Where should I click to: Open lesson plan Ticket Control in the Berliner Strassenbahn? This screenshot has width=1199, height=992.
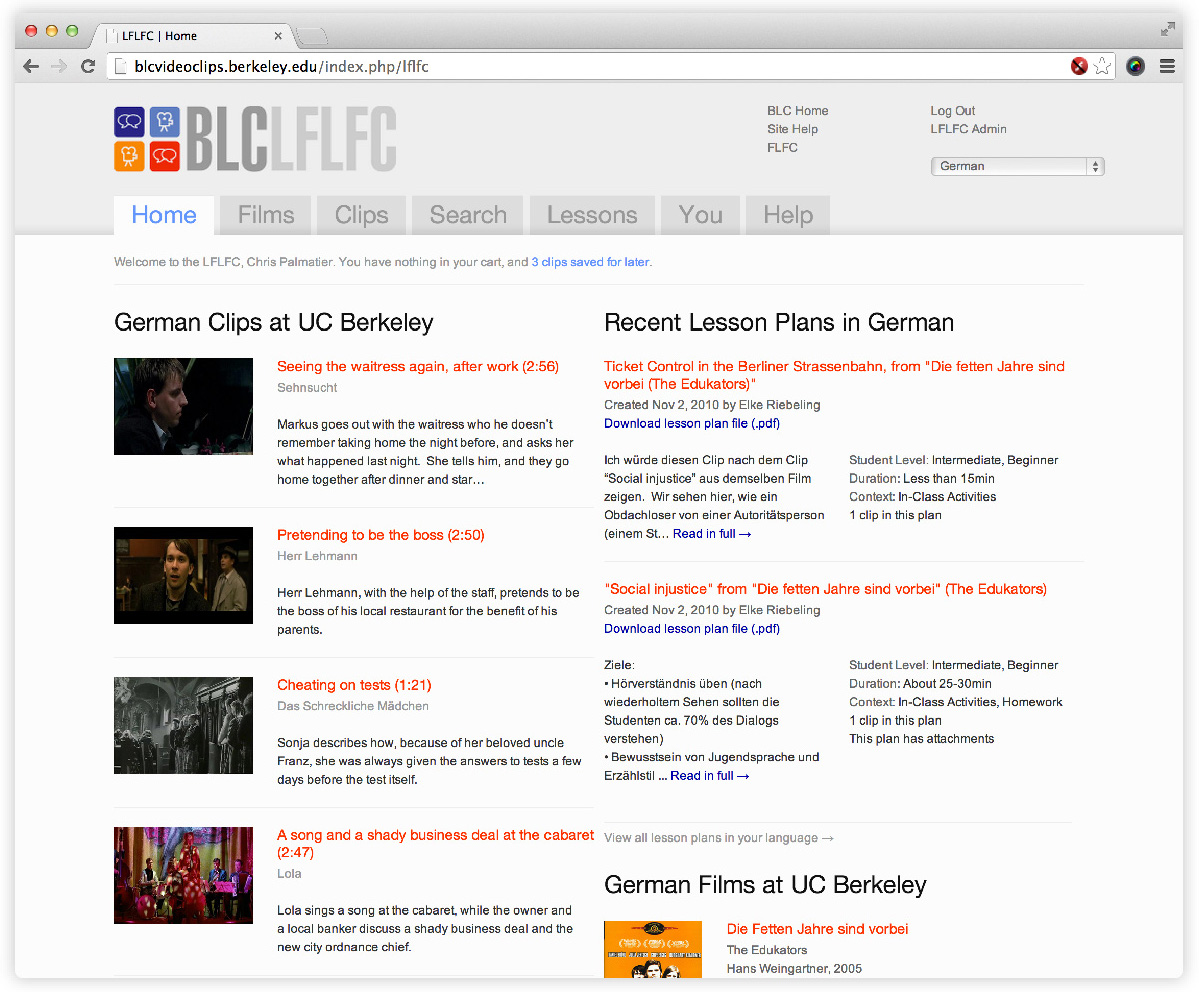point(834,375)
